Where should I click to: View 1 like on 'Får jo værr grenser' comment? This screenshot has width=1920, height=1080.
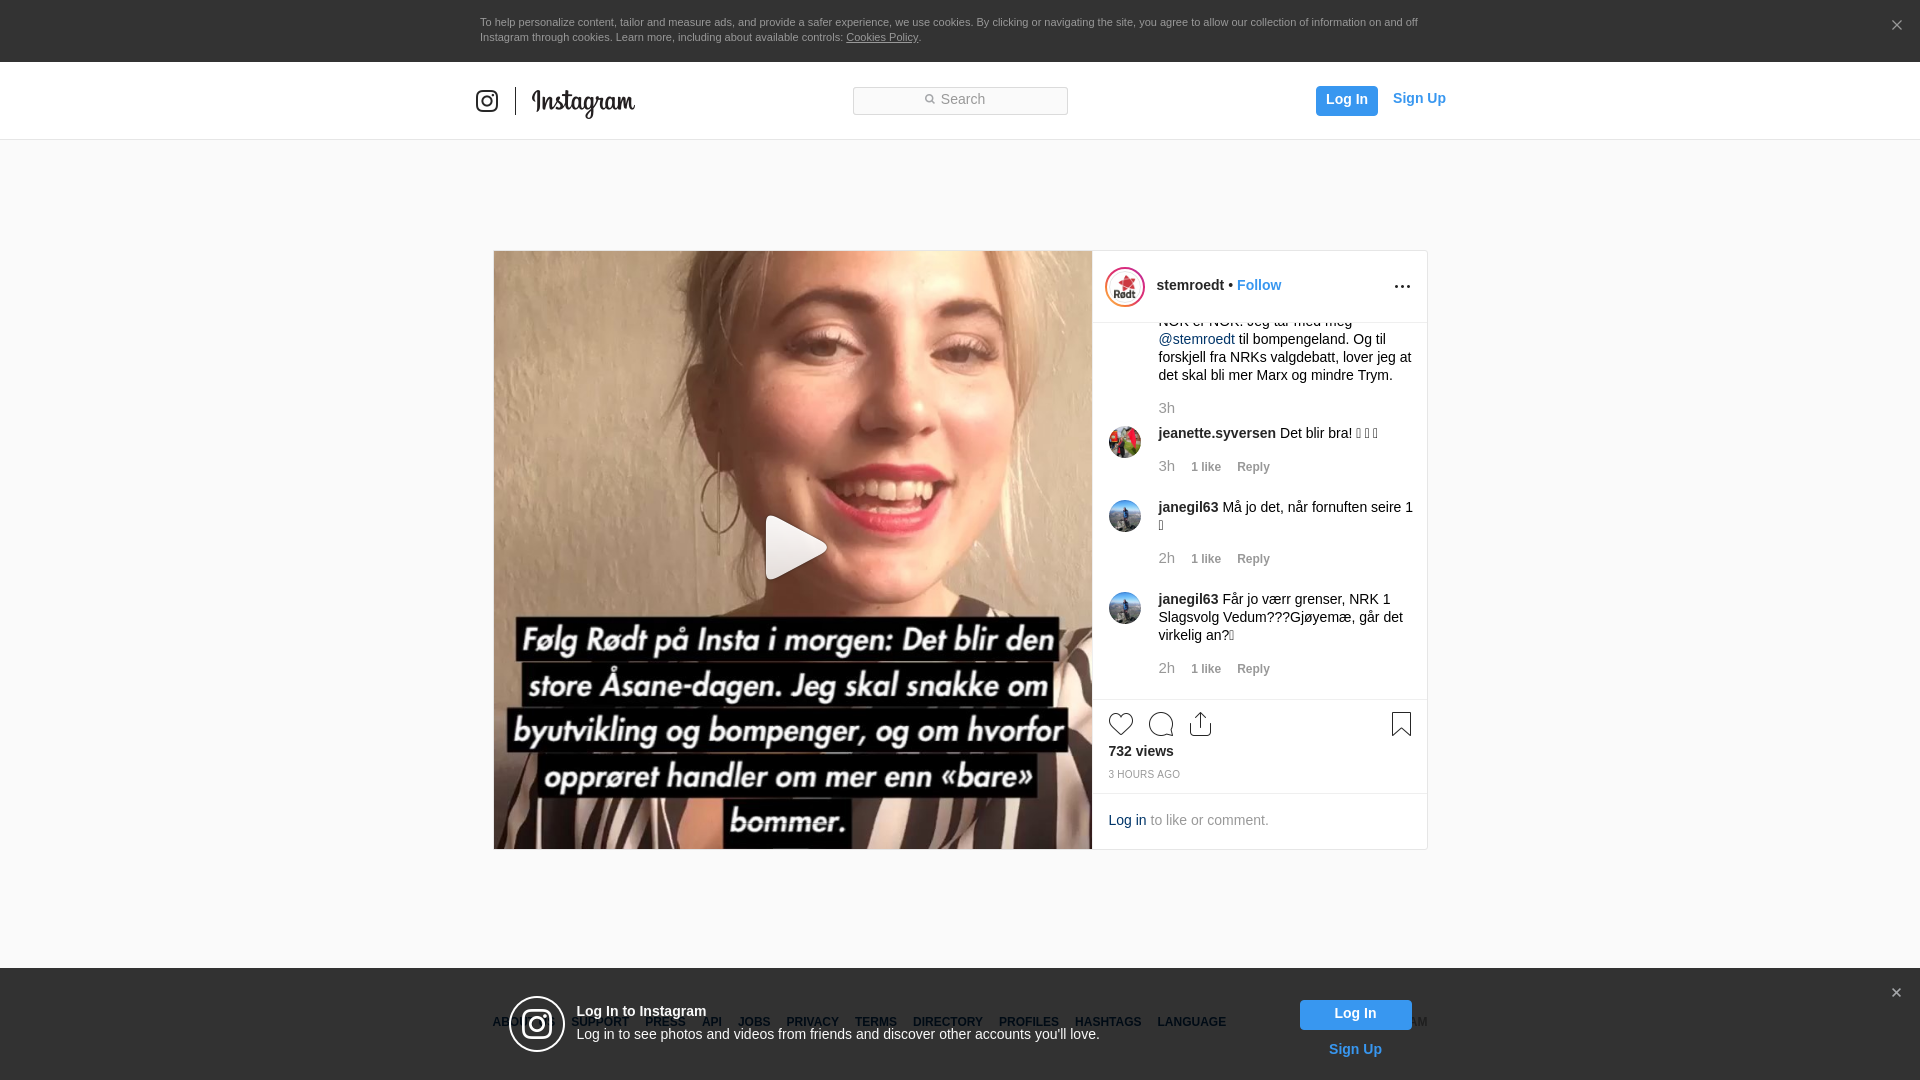[x=1206, y=669]
